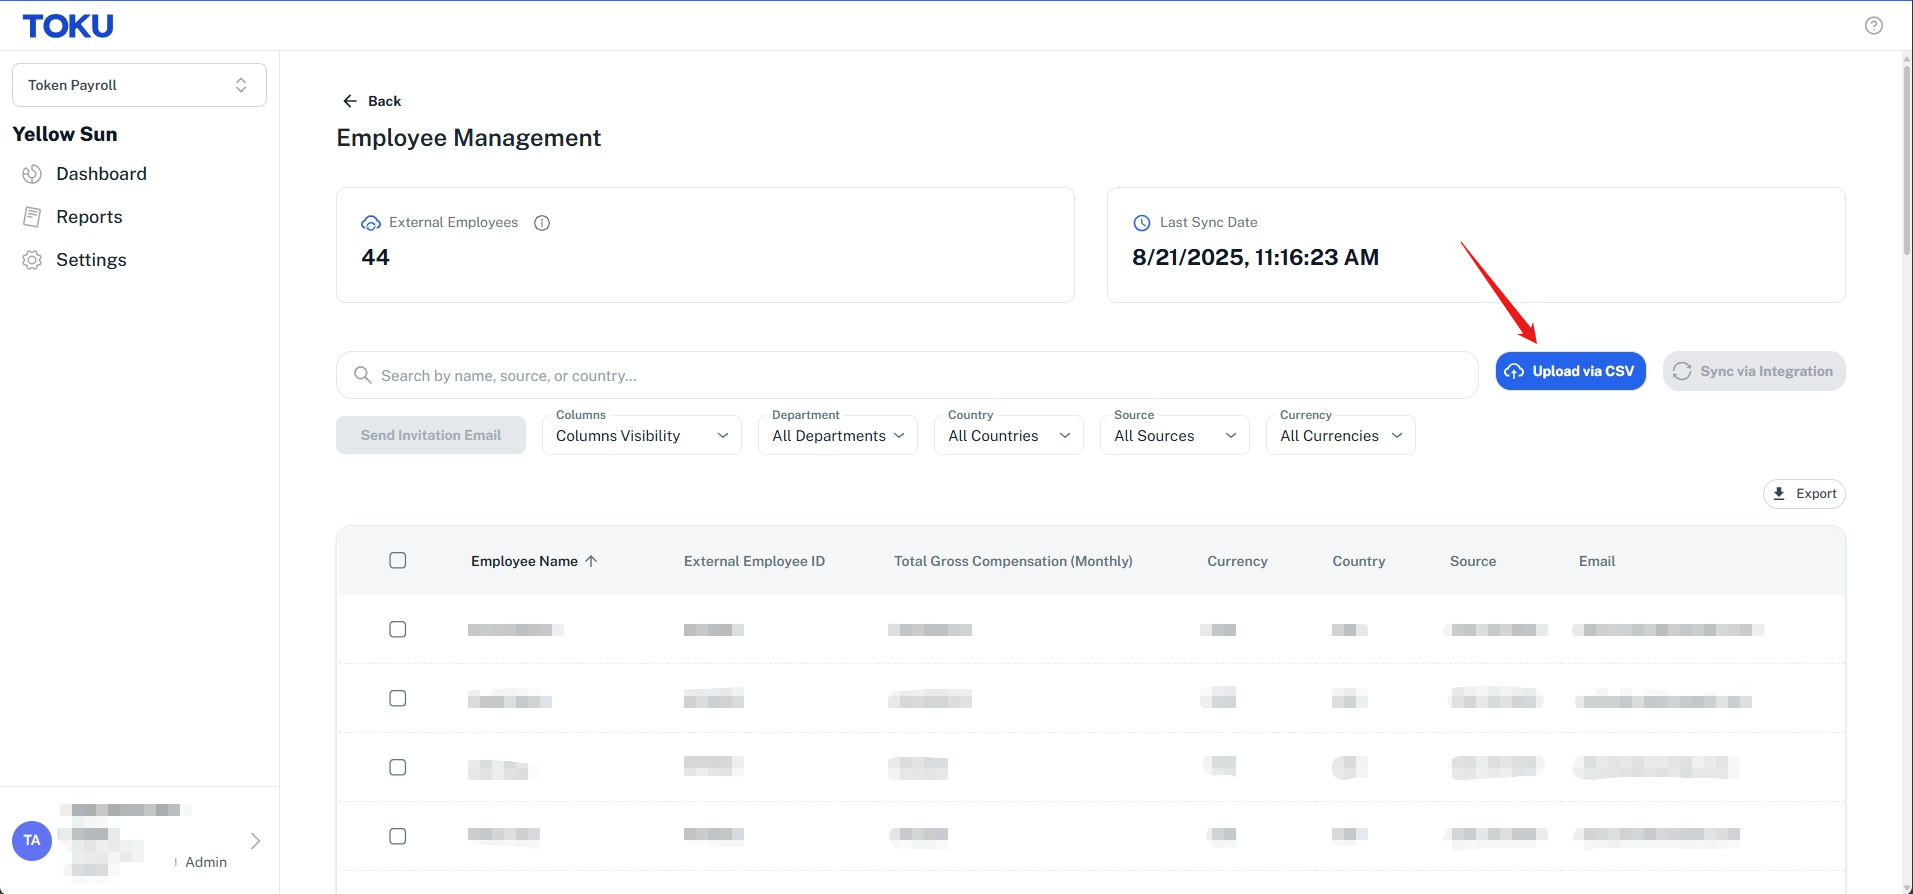Sort by the Employee Name arrow
1913x894 pixels.
[591, 561]
